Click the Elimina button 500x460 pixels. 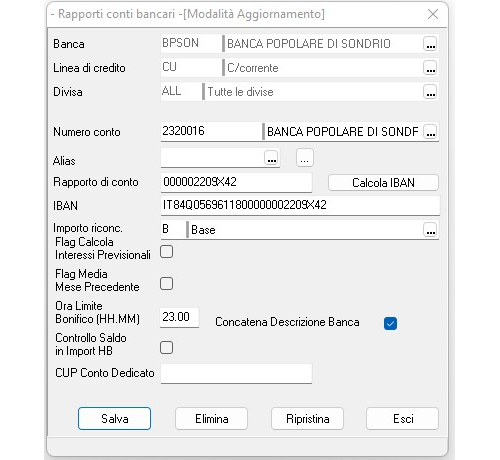pyautogui.click(x=212, y=418)
